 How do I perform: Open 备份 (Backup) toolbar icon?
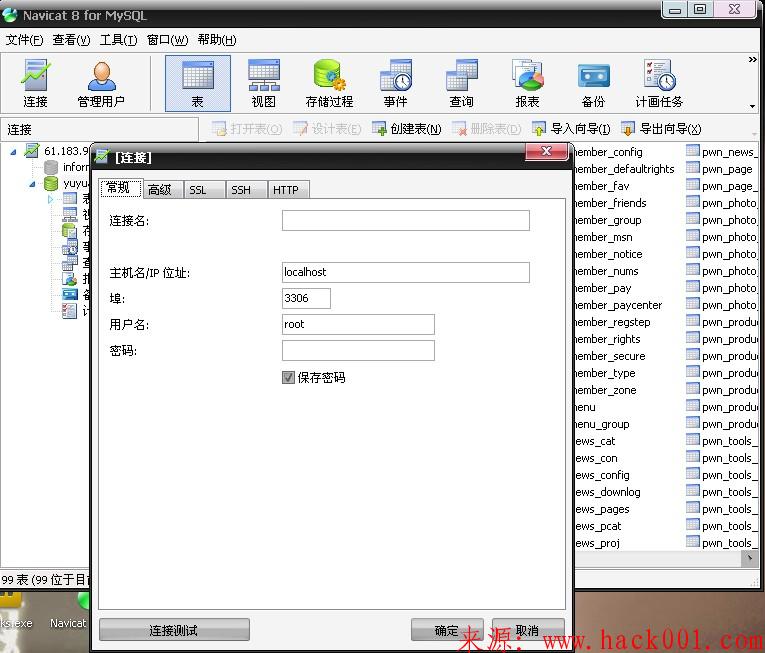[593, 83]
